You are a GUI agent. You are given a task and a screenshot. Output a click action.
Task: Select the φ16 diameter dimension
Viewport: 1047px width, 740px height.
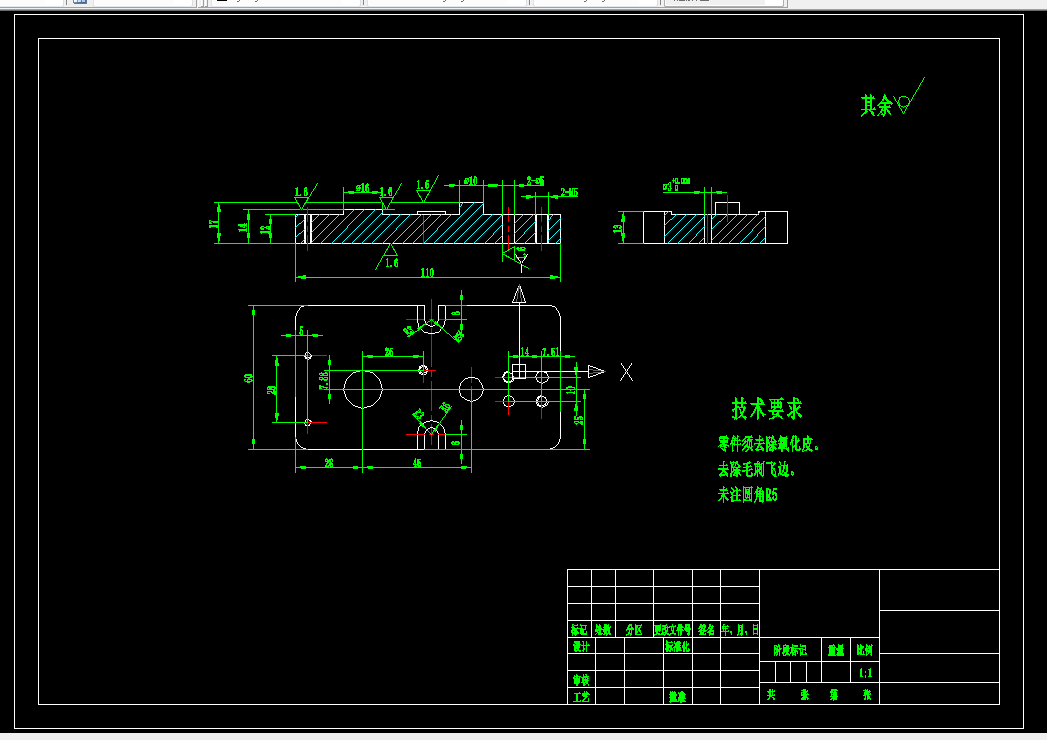(363, 188)
